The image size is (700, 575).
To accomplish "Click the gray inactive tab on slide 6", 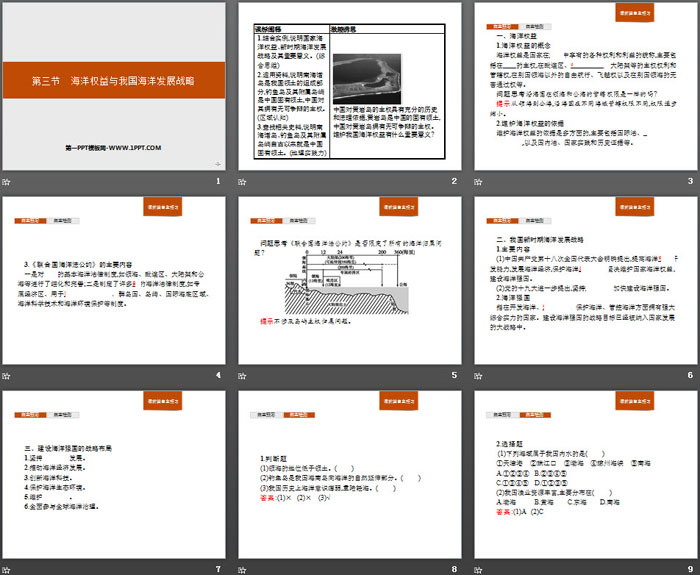I will tap(534, 221).
